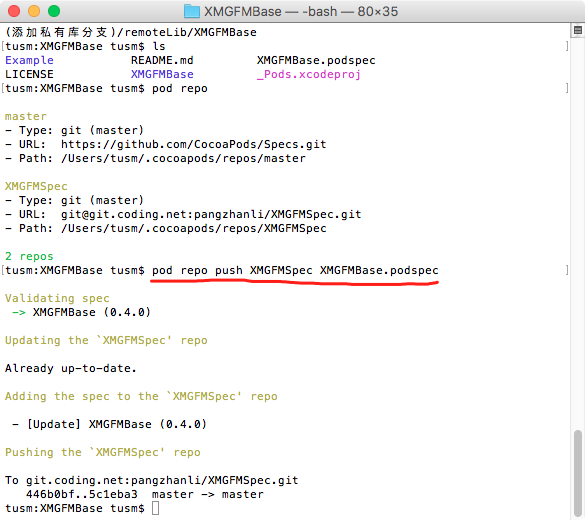
Task: Click the _Pods.xcodeproj entry in listing
Action: (309, 75)
